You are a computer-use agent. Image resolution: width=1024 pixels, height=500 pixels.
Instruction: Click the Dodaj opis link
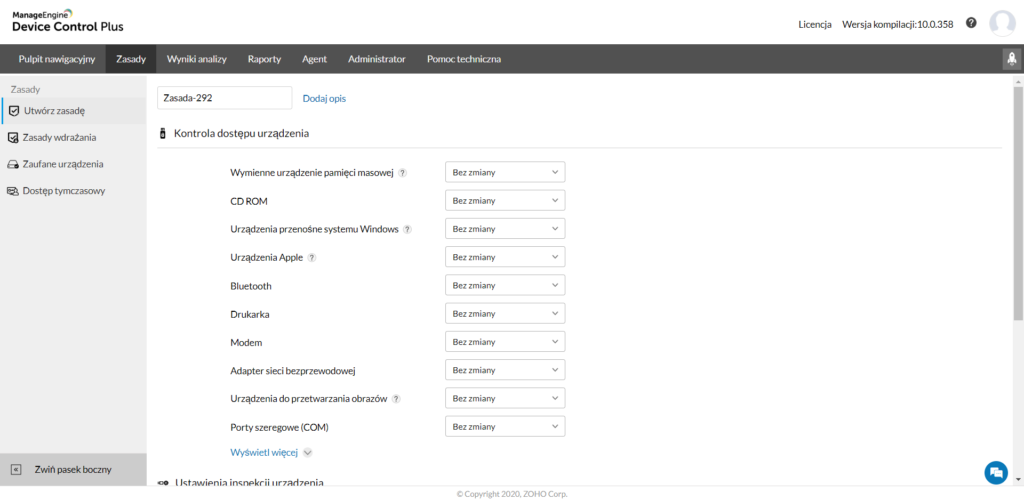pyautogui.click(x=324, y=98)
